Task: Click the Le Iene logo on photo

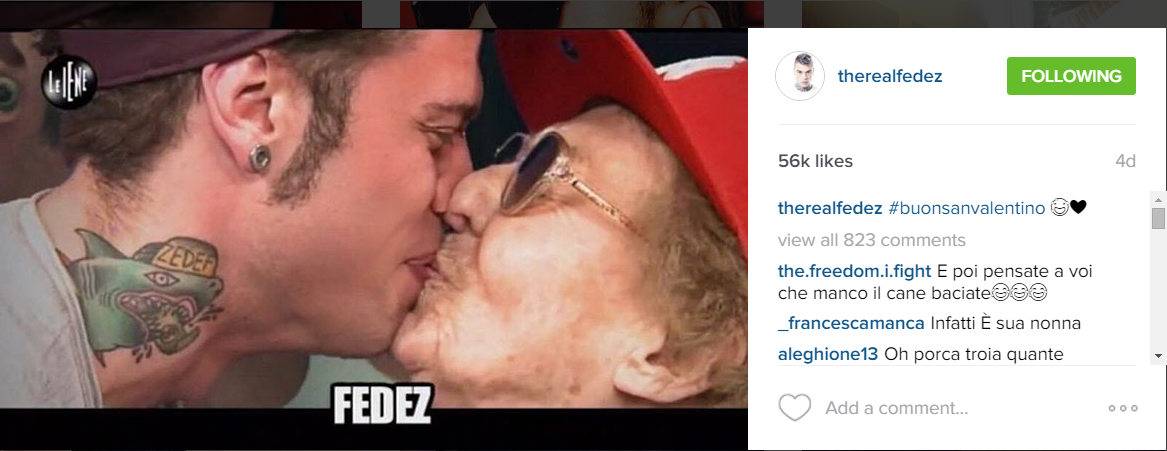Action: point(68,82)
